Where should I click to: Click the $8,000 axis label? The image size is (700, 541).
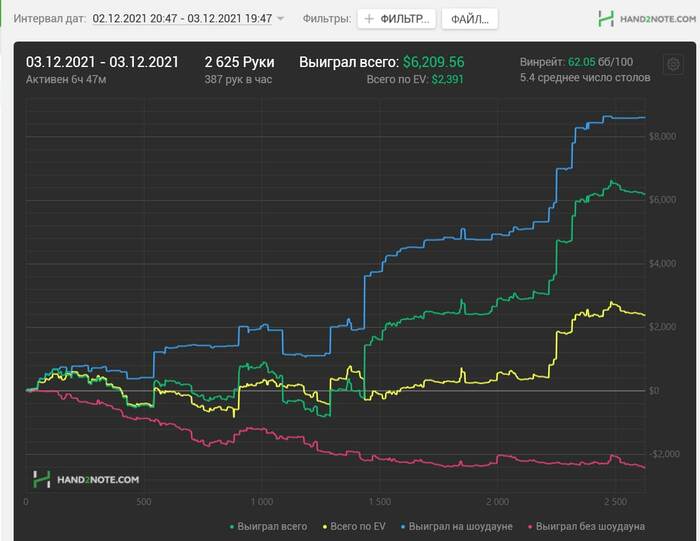tap(662, 137)
